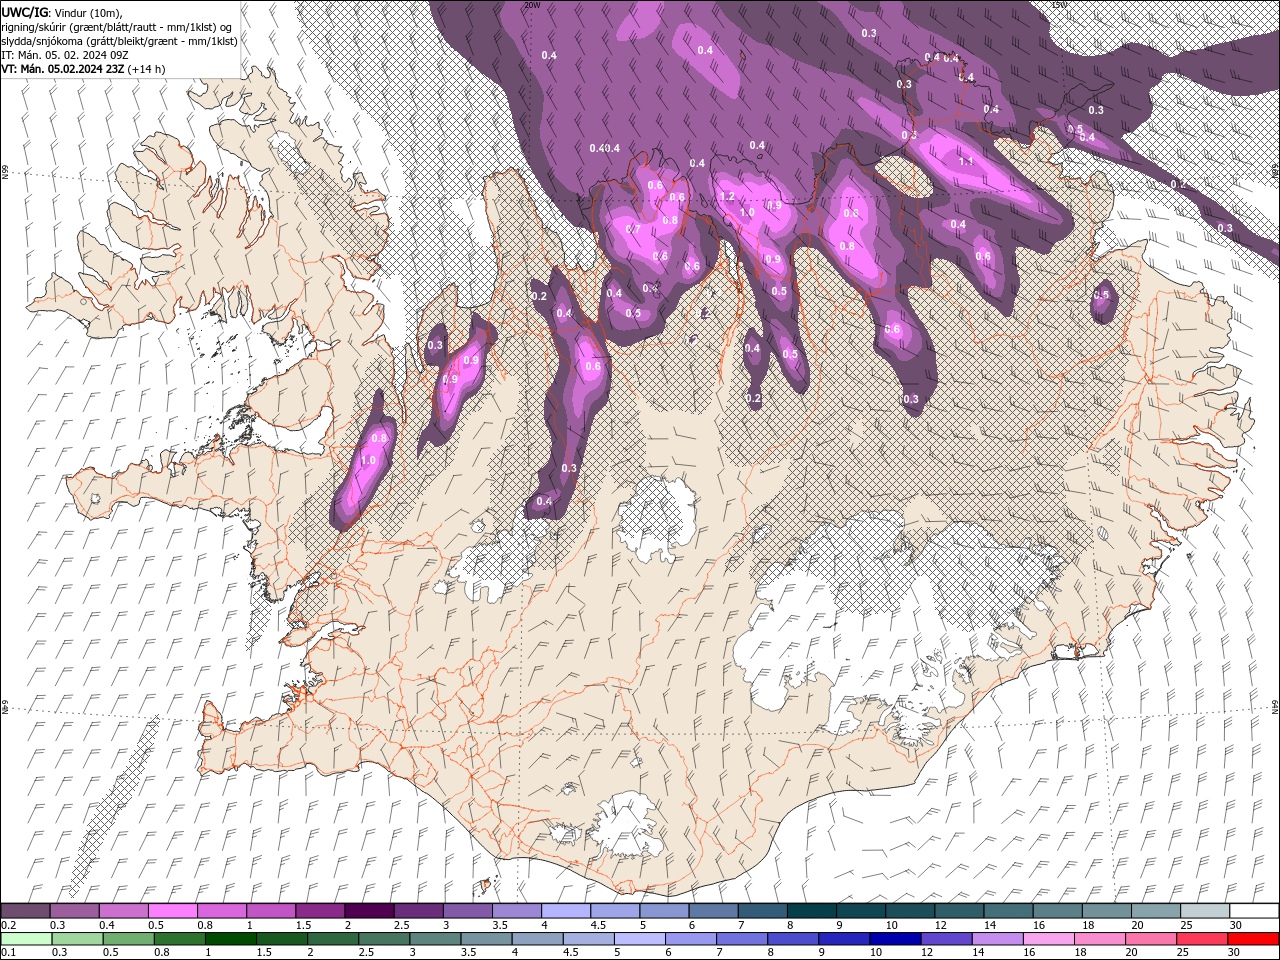This screenshot has width=1280, height=960.
Task: Click the upper legend swatch between 5 and 6
Action: [x=663, y=911]
